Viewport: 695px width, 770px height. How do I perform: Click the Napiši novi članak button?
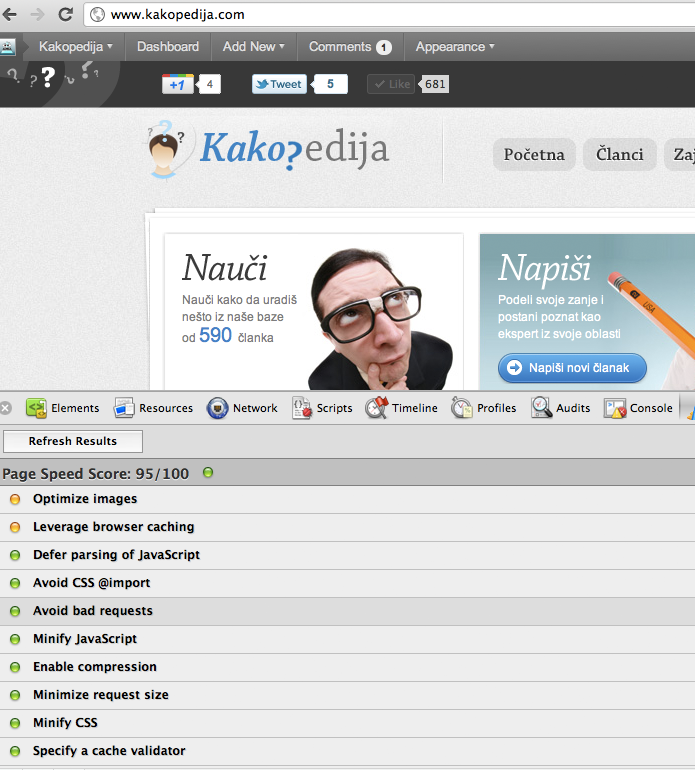(x=572, y=368)
